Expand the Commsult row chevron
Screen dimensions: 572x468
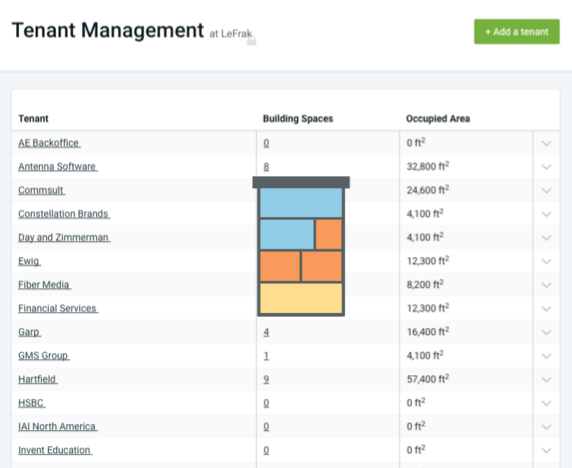pos(546,190)
